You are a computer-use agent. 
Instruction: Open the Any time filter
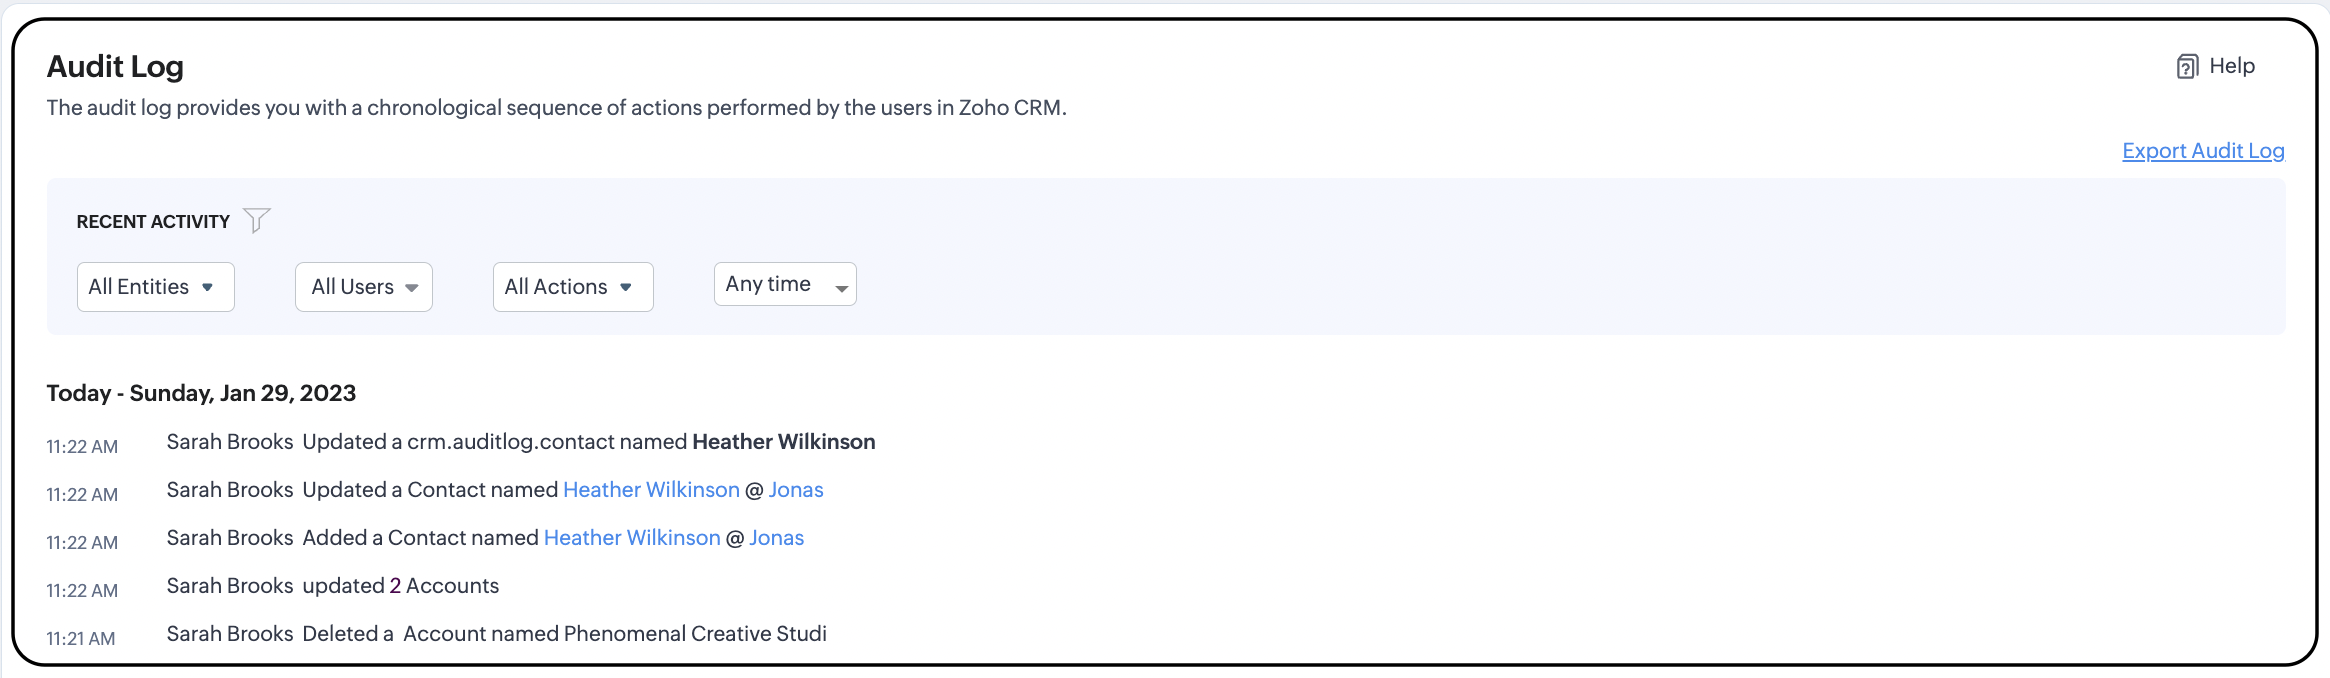click(784, 284)
